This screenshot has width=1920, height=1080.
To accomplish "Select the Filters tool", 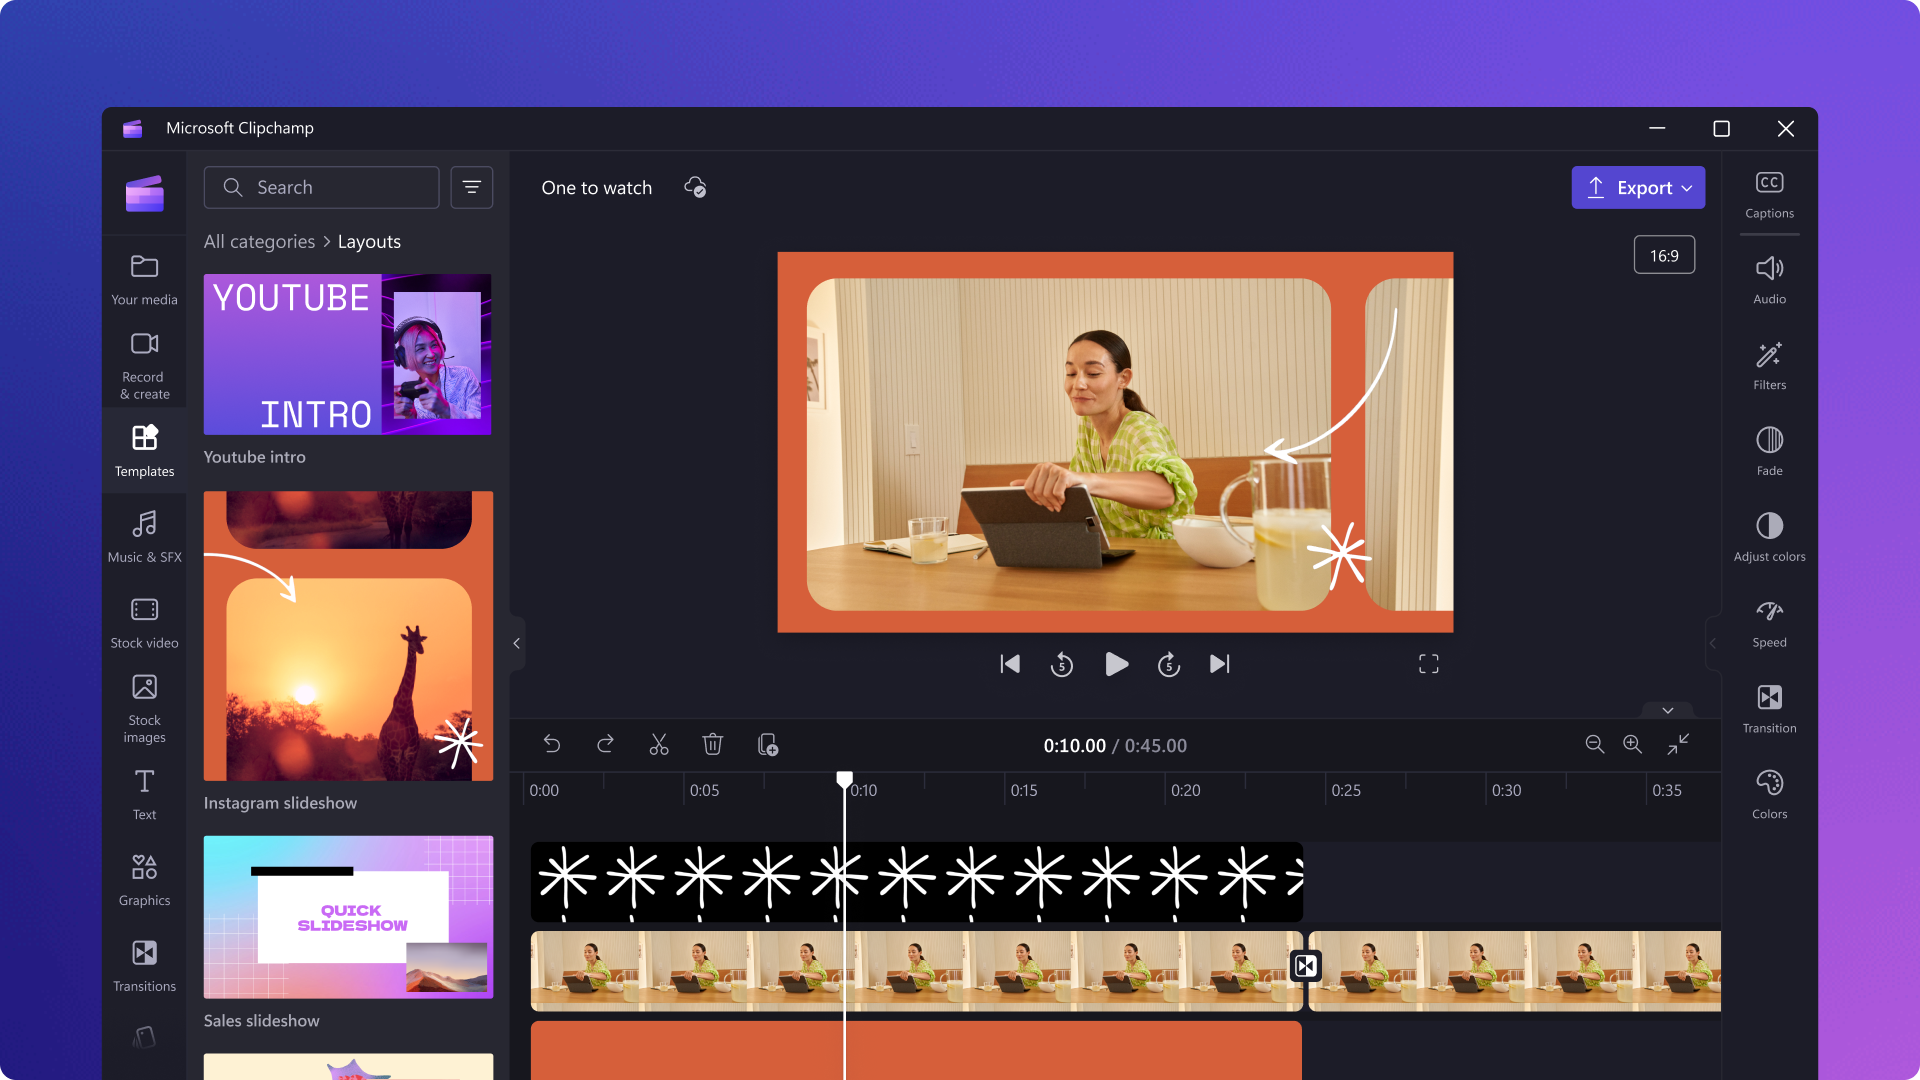I will click(1767, 365).
